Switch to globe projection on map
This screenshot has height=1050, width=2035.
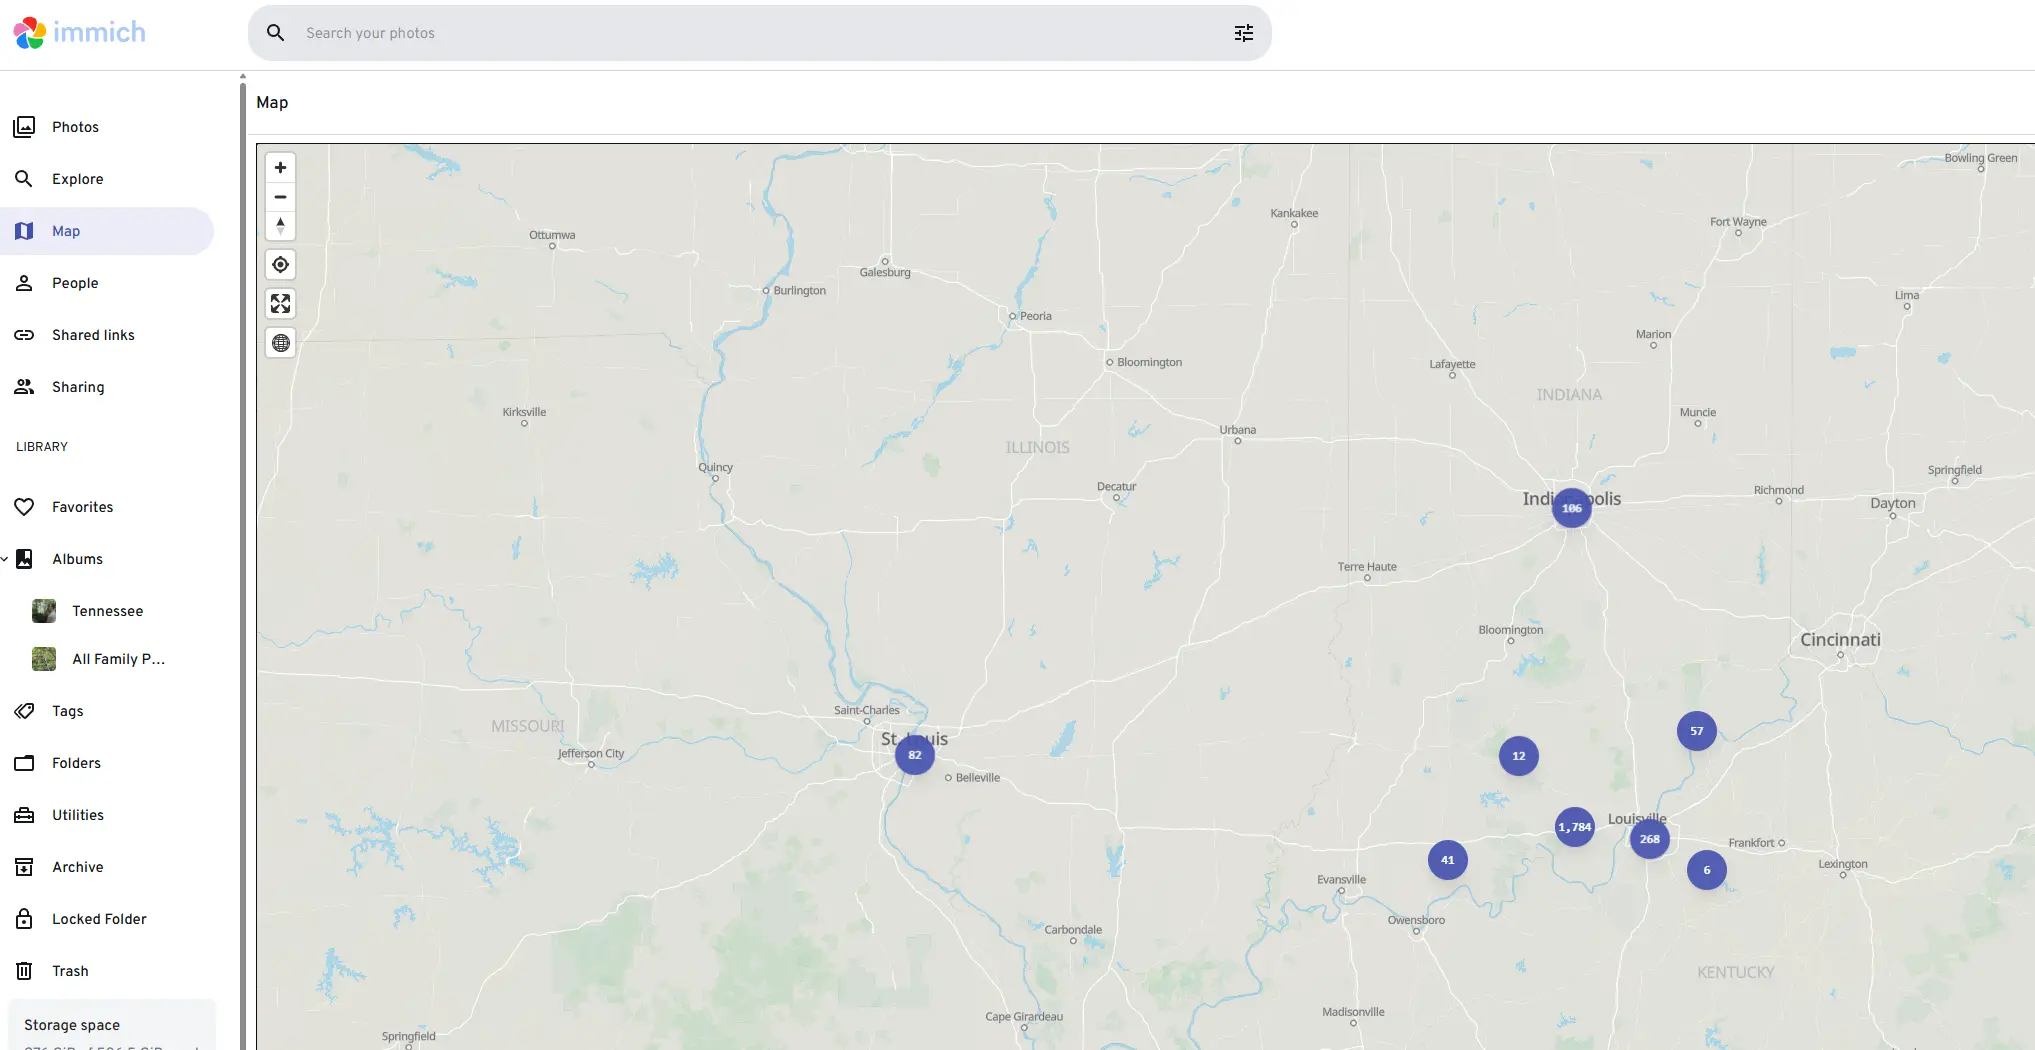tap(281, 343)
